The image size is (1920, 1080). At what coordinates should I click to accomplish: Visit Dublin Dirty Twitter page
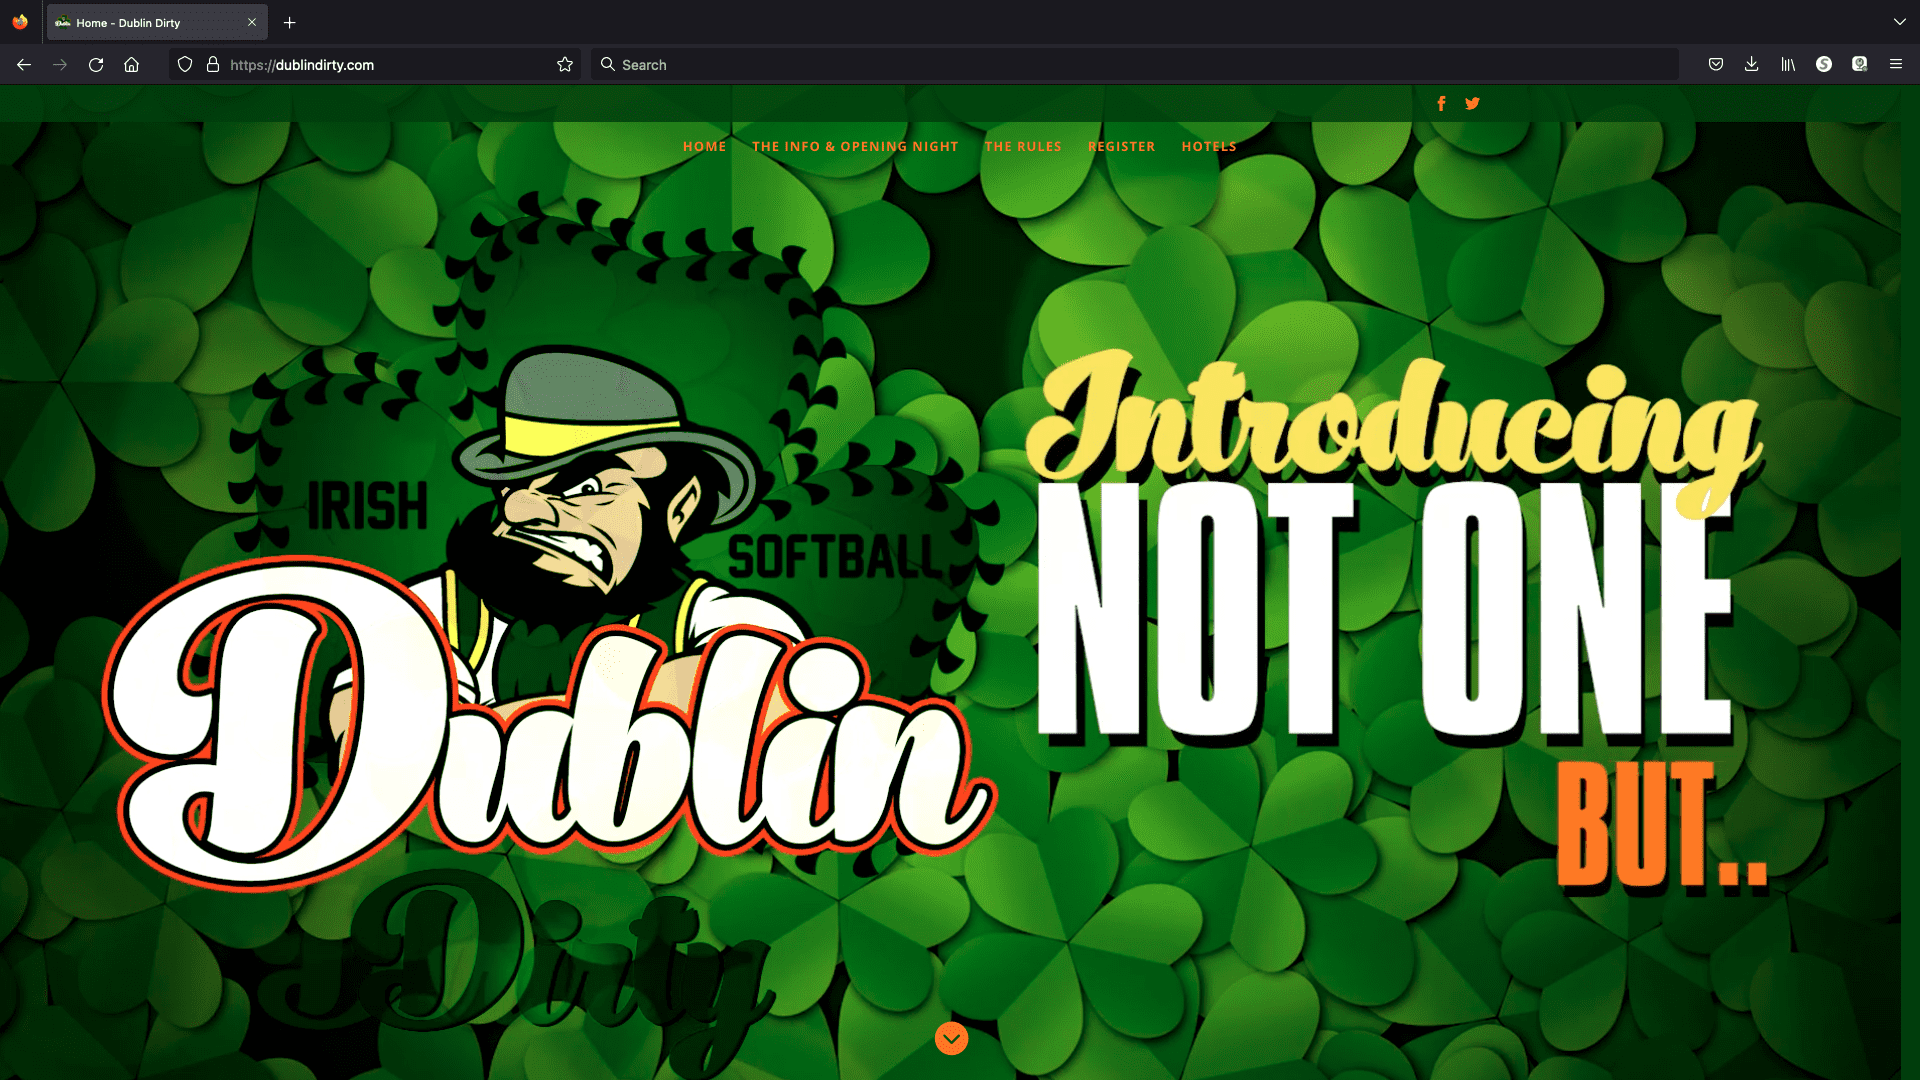[x=1472, y=104]
